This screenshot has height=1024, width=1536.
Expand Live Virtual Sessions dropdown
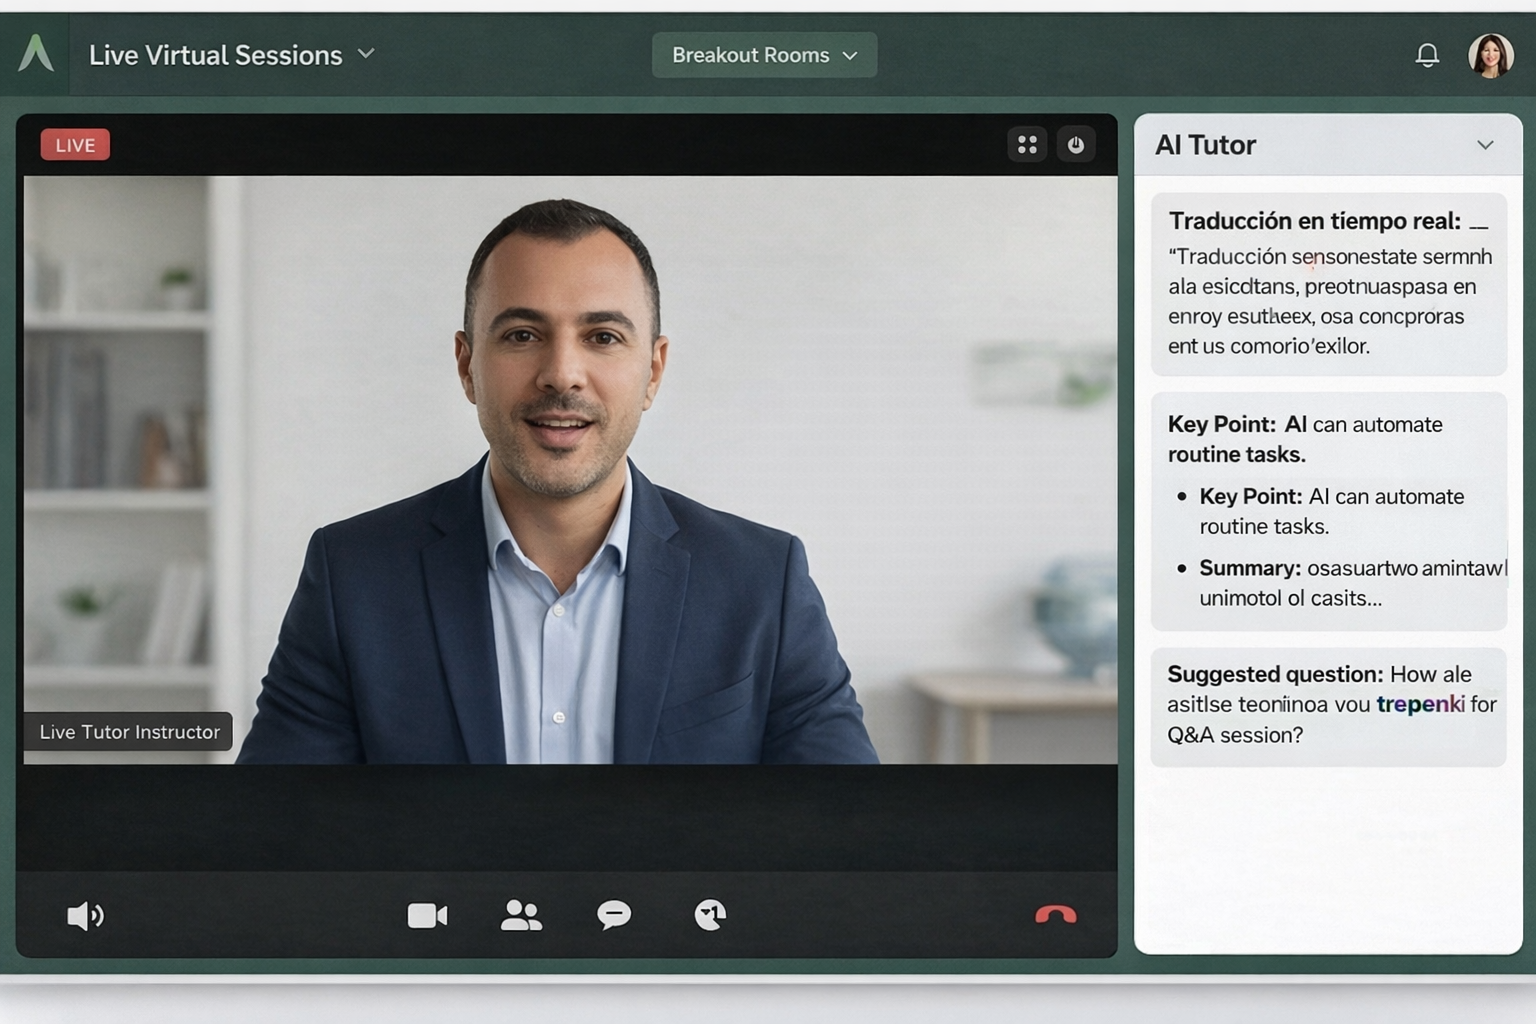point(366,54)
